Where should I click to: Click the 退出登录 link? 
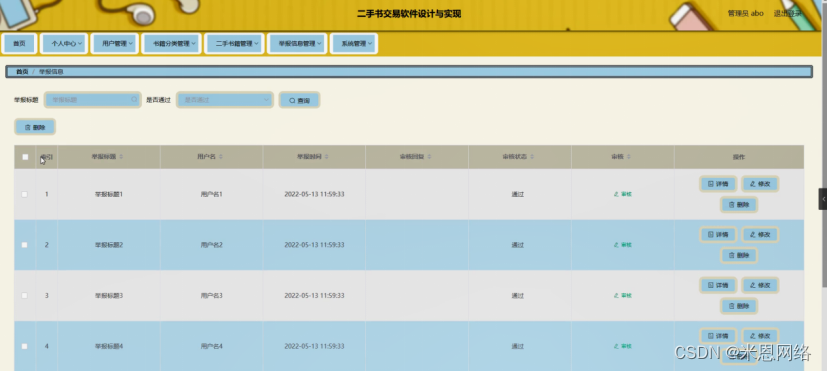[x=787, y=14]
